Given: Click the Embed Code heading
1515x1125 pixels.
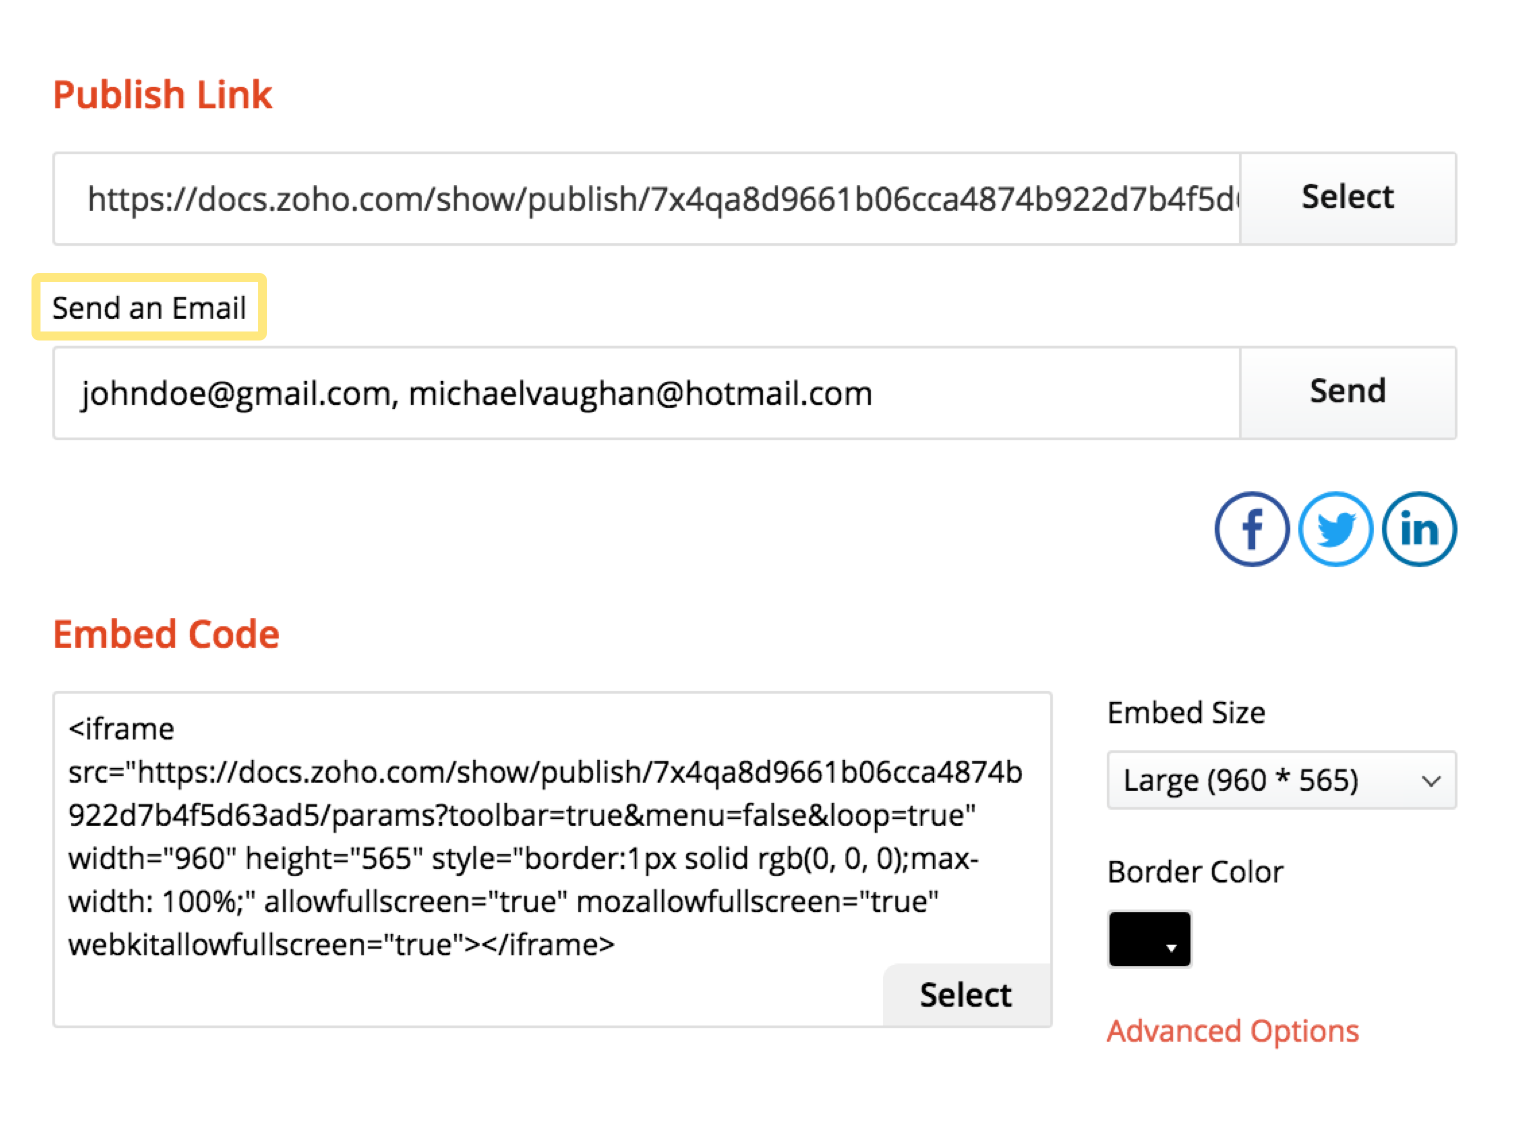Looking at the screenshot, I should (x=166, y=635).
